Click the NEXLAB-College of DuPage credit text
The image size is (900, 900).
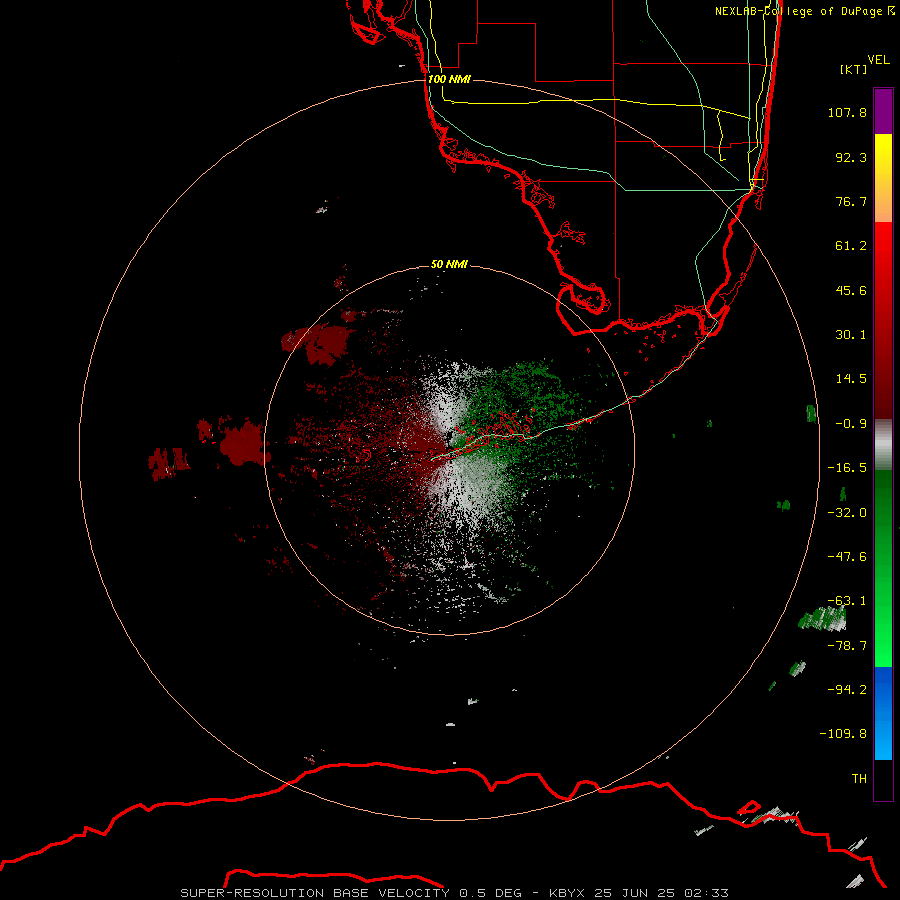tap(804, 11)
